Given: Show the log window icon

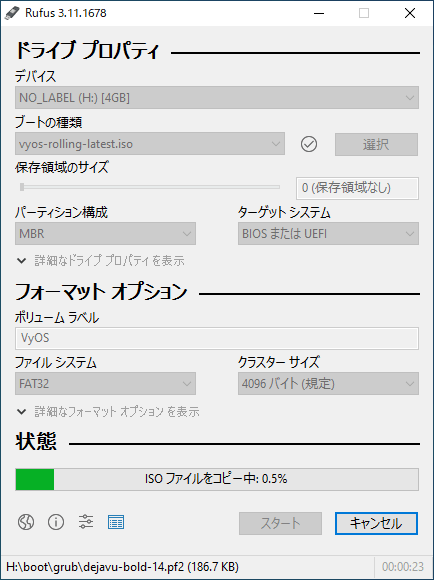Looking at the screenshot, I should tap(116, 522).
